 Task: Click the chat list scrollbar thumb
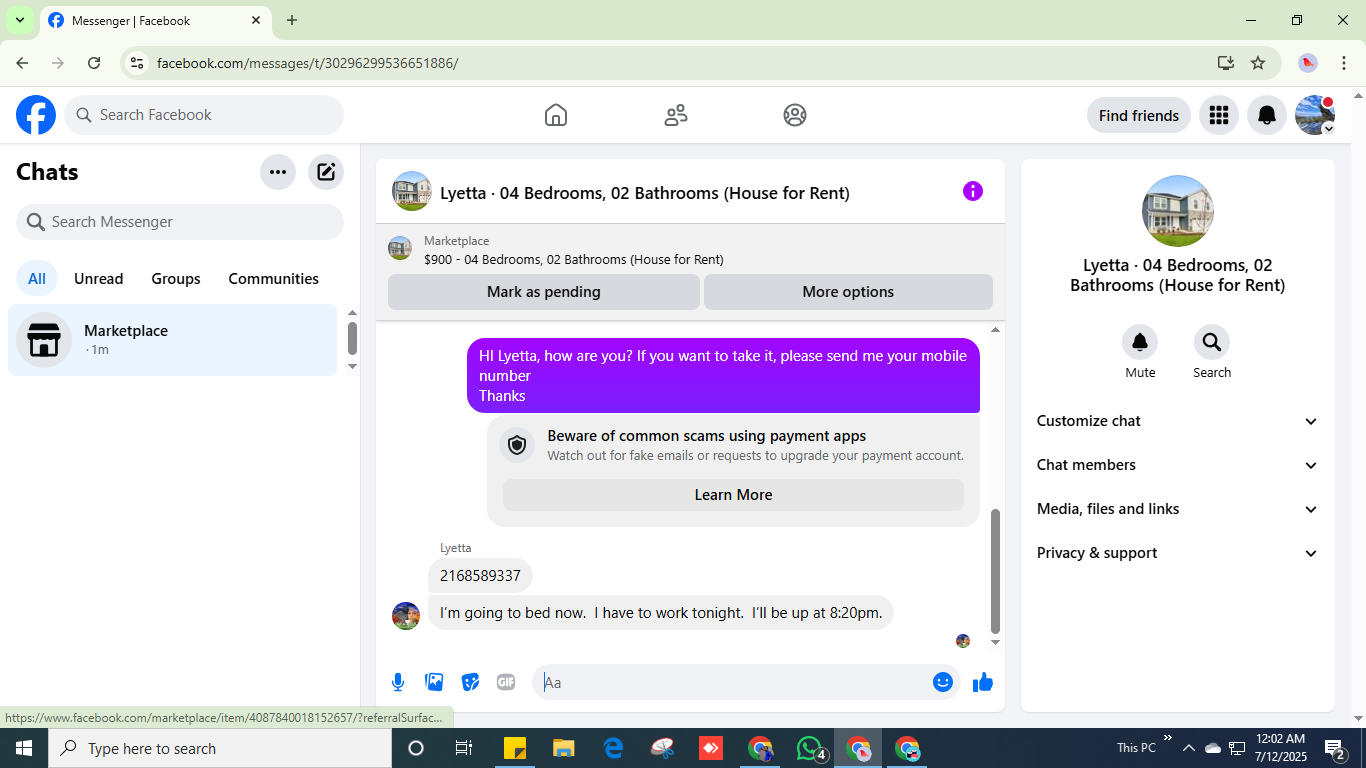[352, 338]
